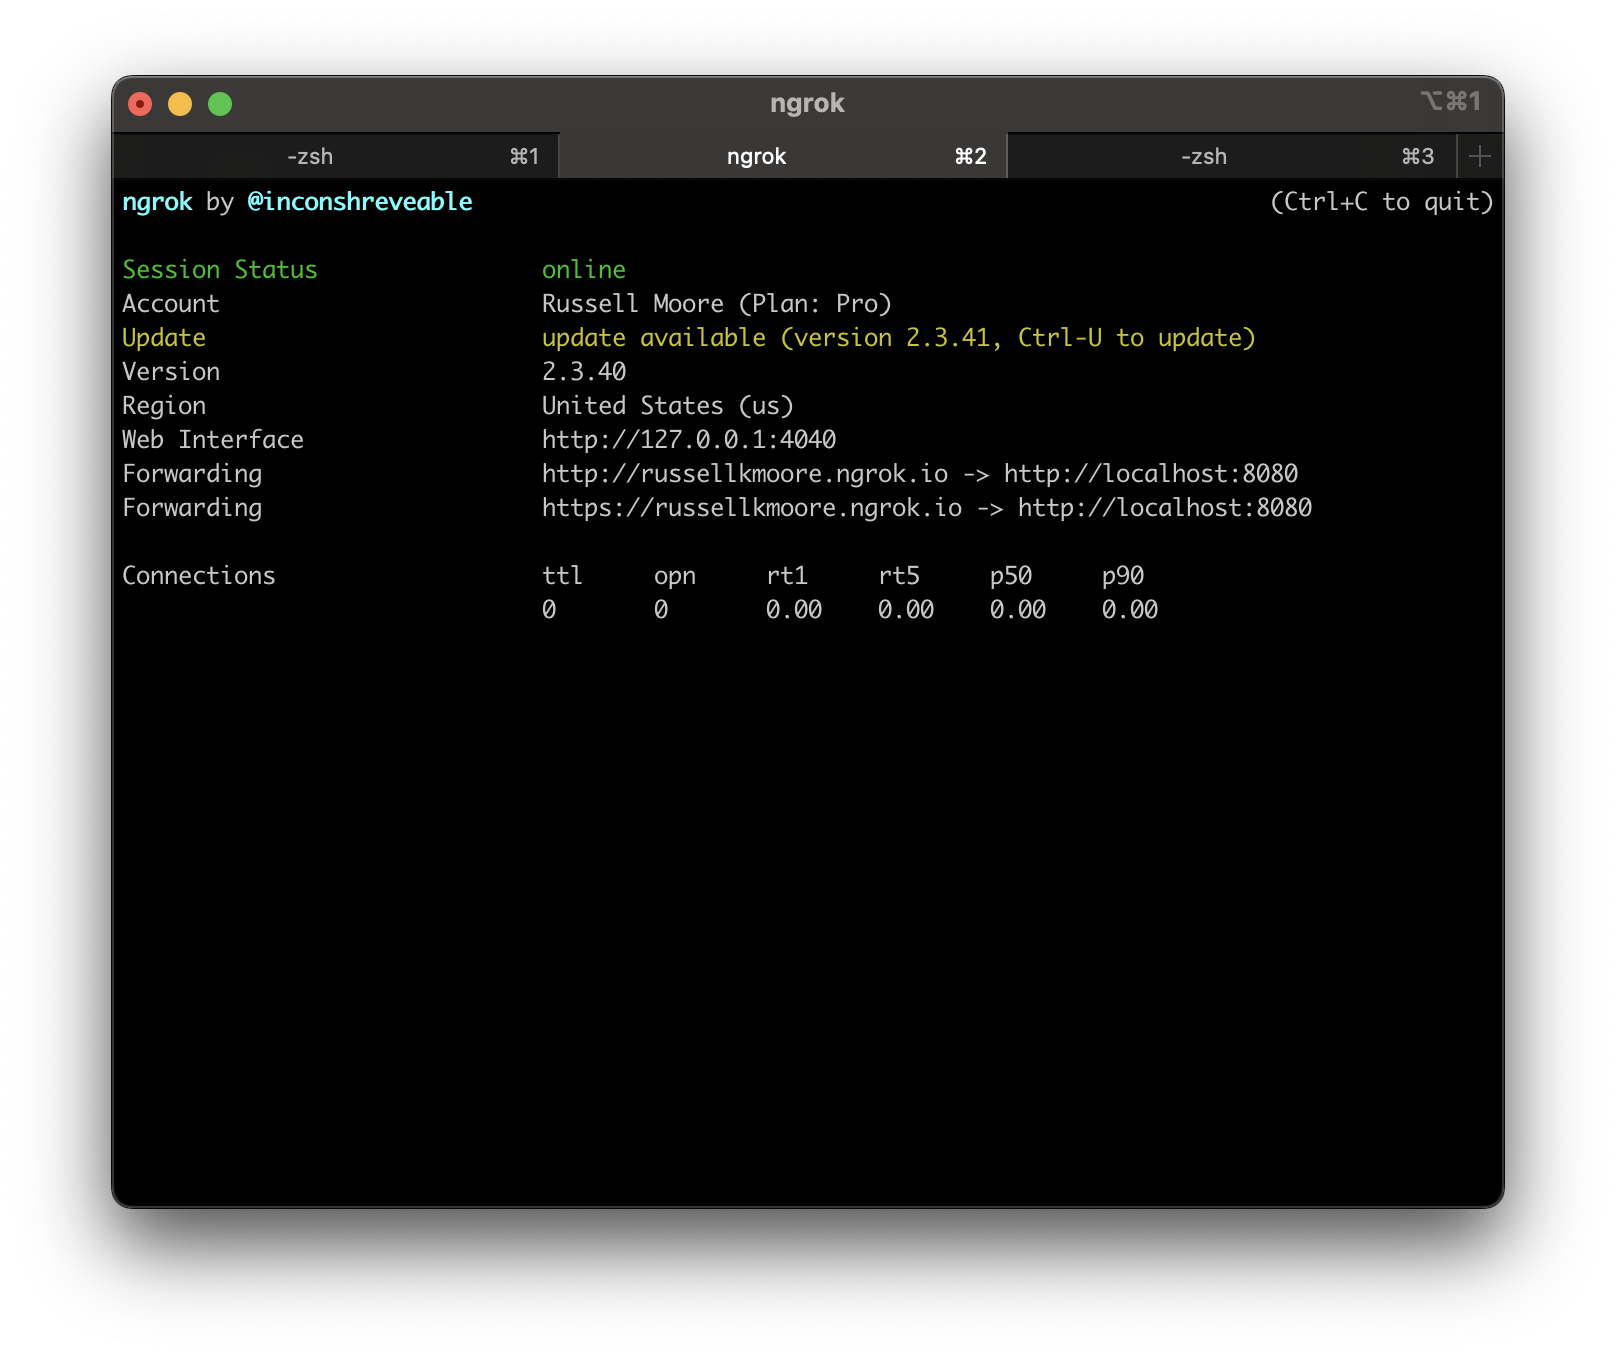1616x1356 pixels.
Task: Click the Web Interface URL http://127.0.0.1:4040
Action: [689, 440]
